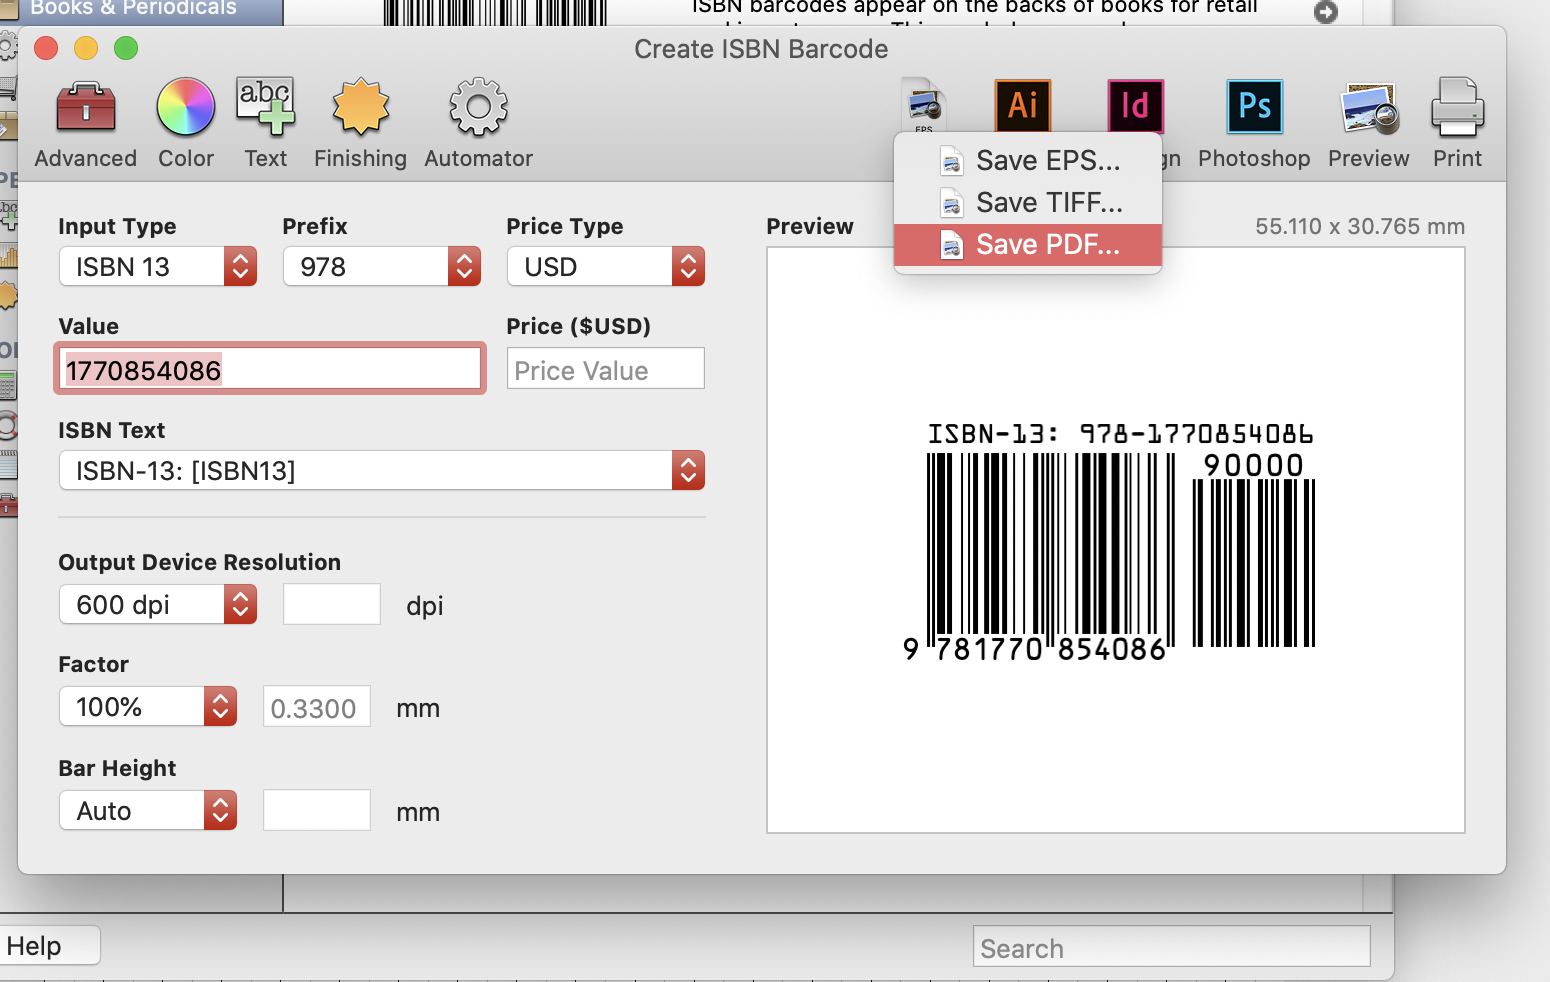Click the custom dpi input field
This screenshot has width=1550, height=982.
332,604
